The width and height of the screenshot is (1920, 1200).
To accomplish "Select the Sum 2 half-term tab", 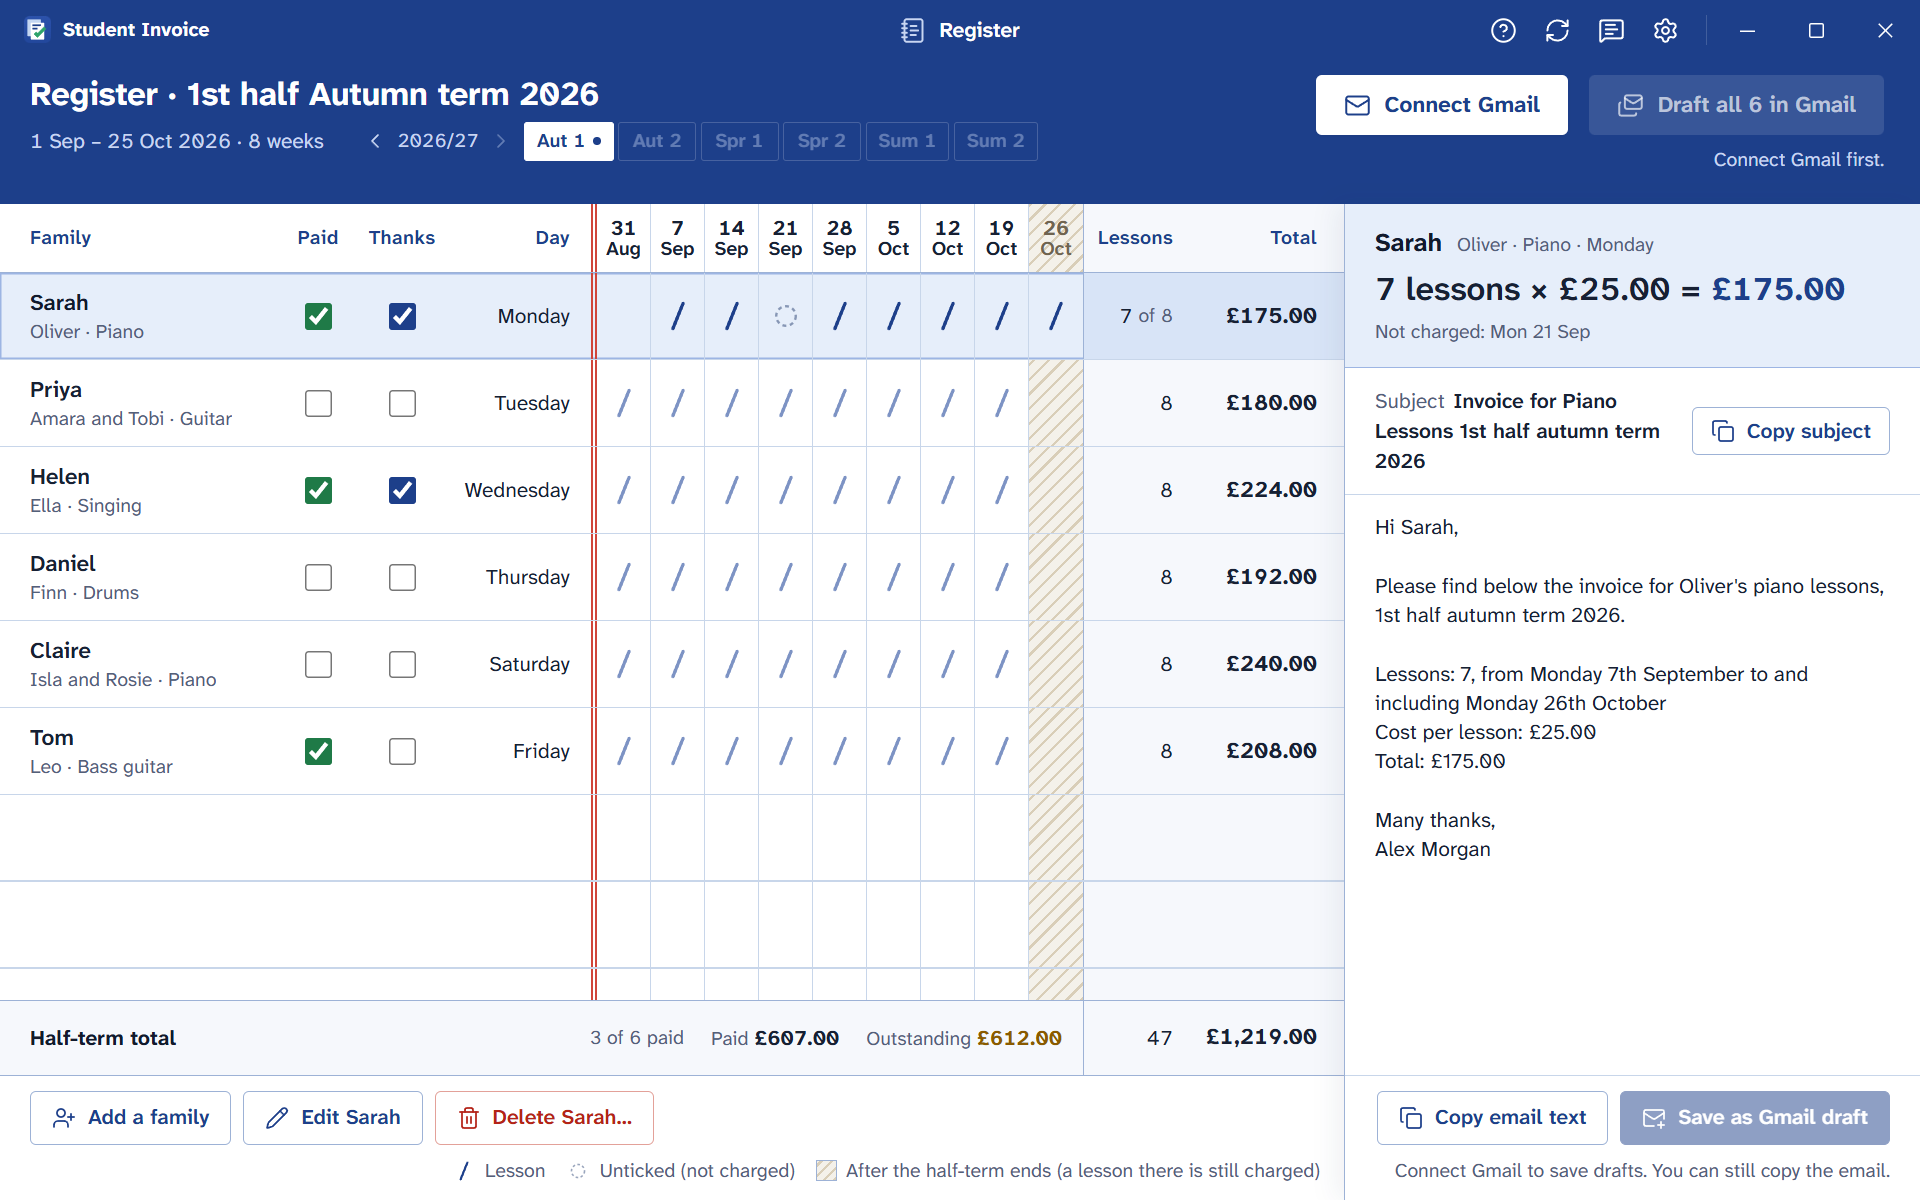I will [995, 141].
